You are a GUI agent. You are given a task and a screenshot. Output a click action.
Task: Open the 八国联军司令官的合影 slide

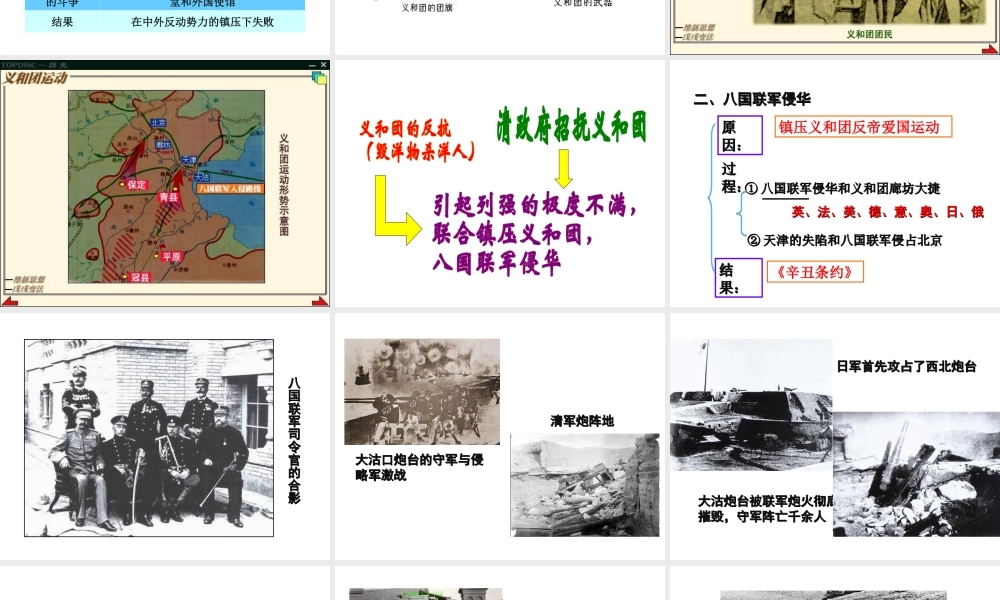pos(165,437)
